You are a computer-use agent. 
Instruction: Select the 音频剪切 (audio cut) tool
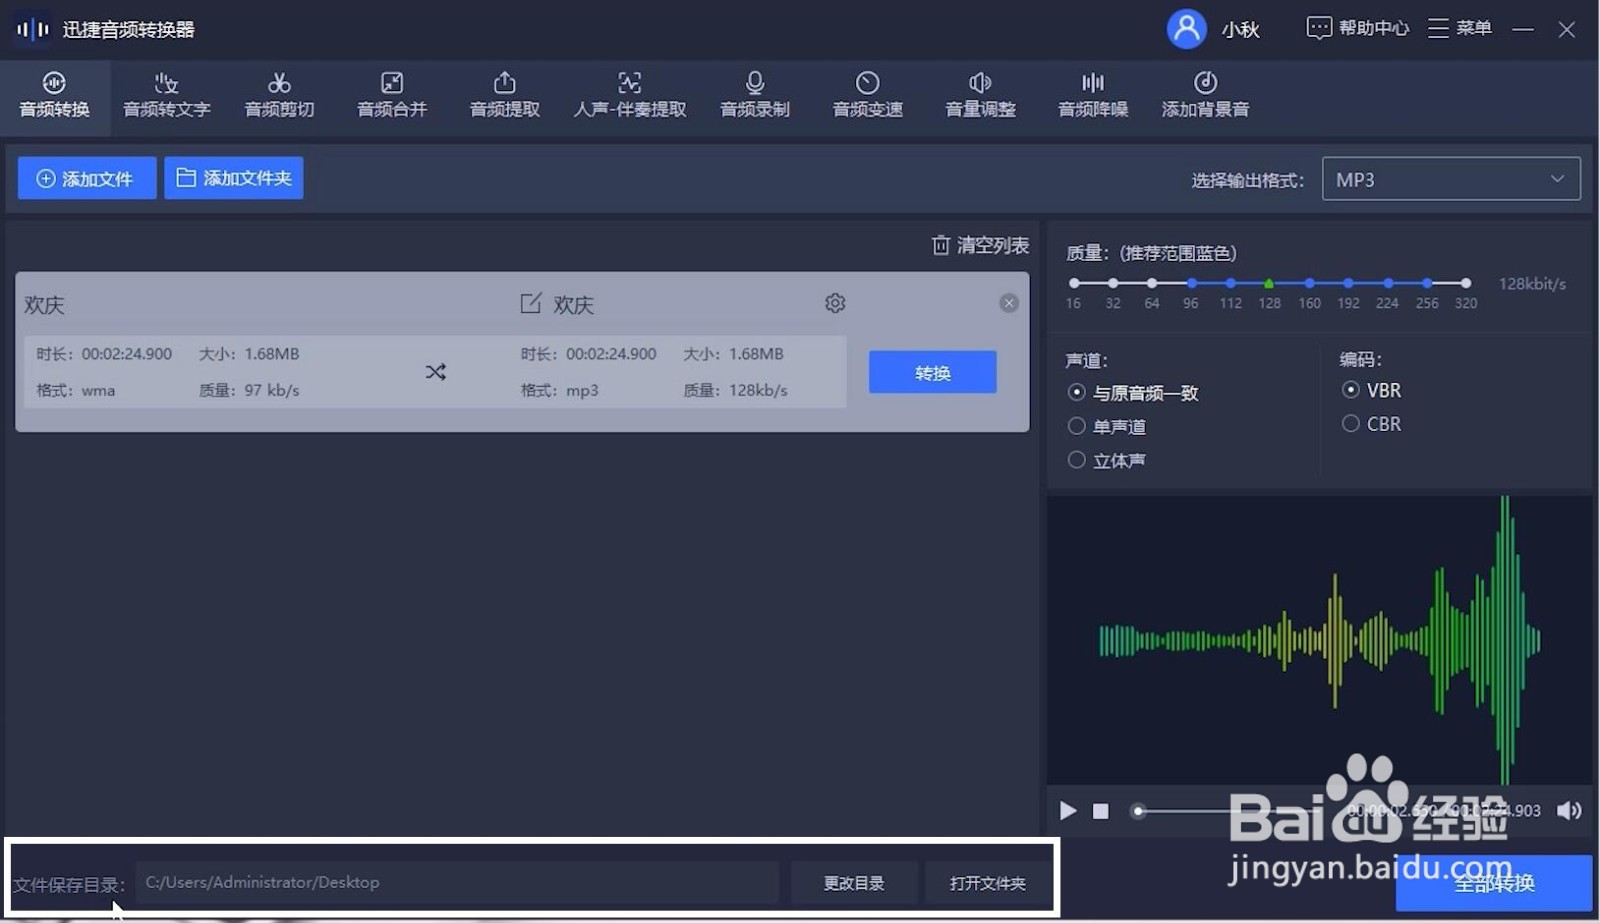point(278,95)
